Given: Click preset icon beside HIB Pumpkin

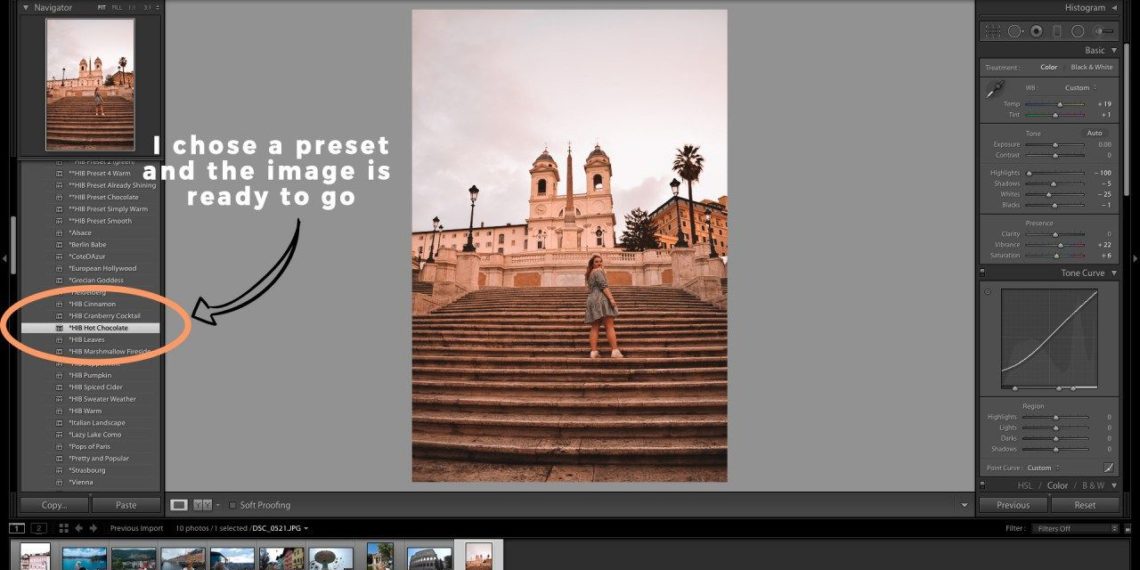Looking at the screenshot, I should point(60,375).
